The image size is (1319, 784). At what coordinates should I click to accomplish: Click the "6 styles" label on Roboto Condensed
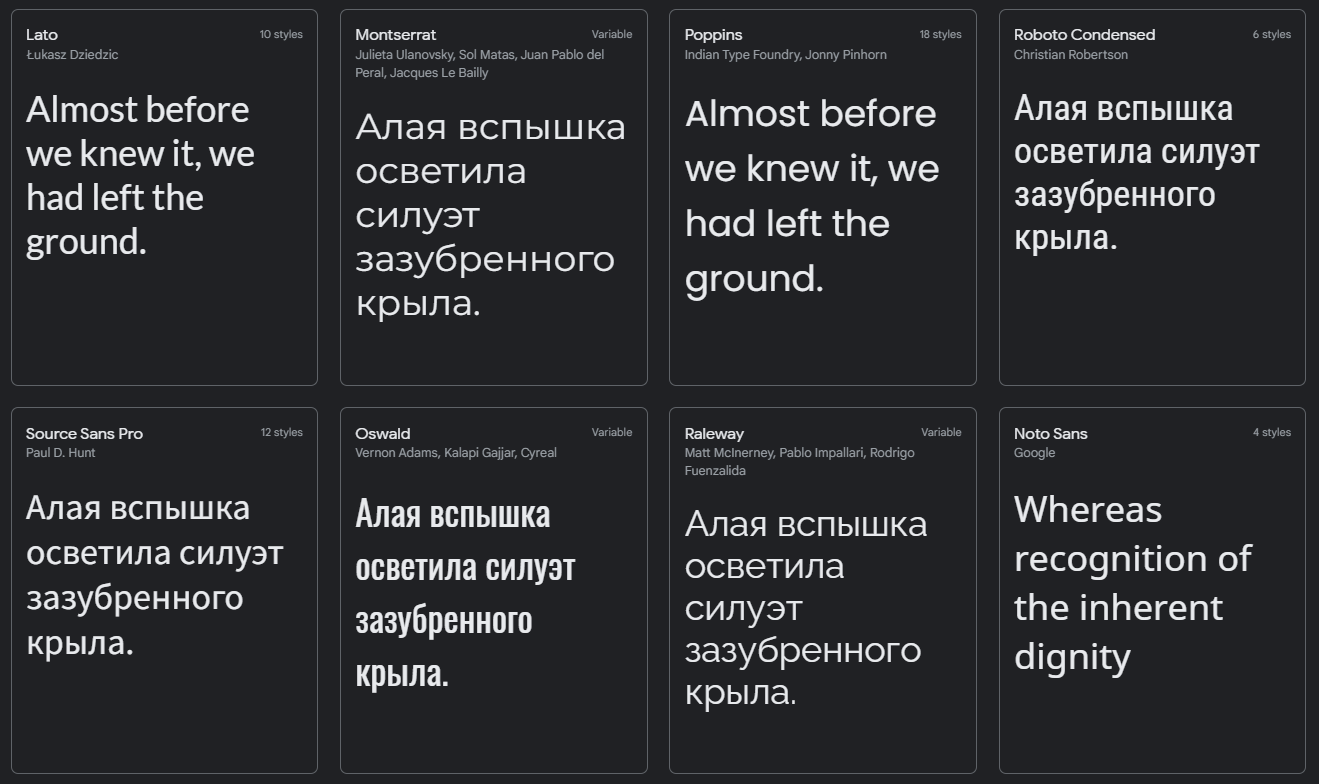(1271, 35)
